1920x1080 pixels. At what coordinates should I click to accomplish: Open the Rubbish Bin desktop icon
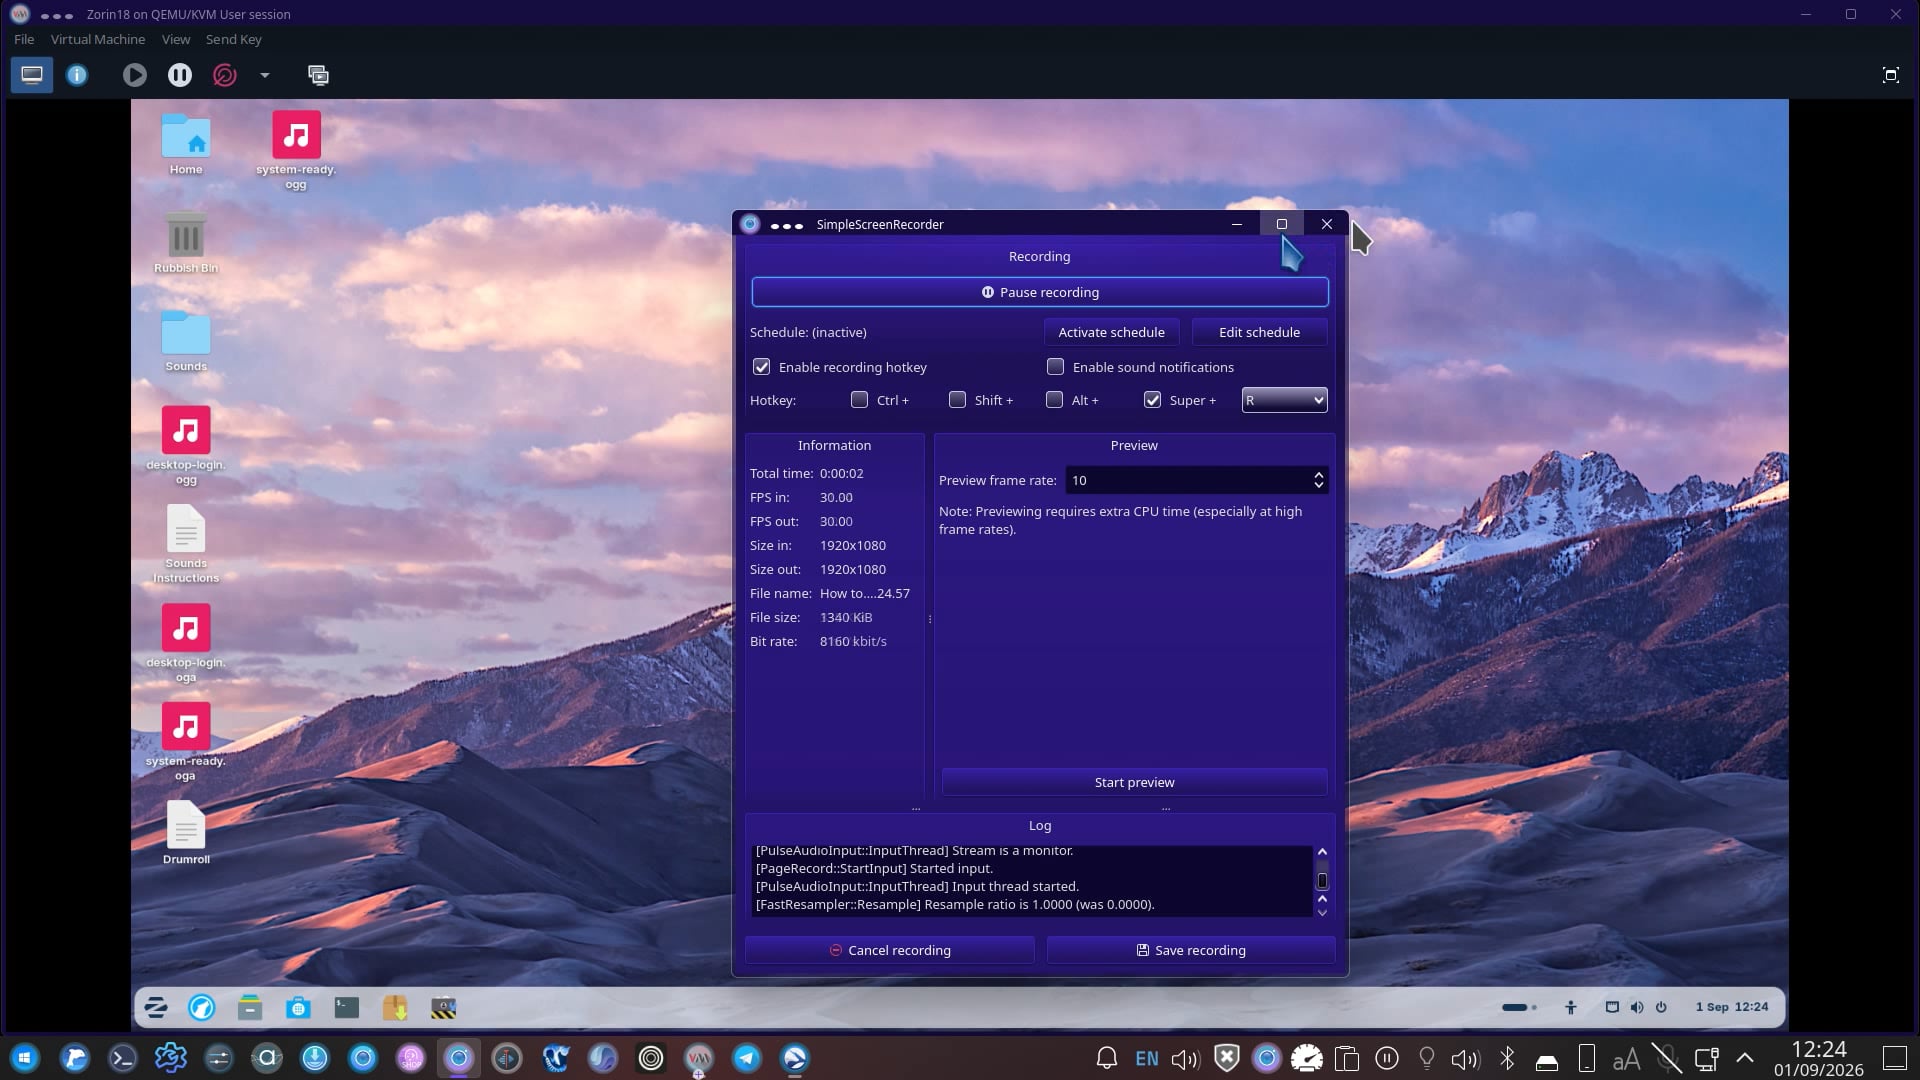[x=186, y=243]
